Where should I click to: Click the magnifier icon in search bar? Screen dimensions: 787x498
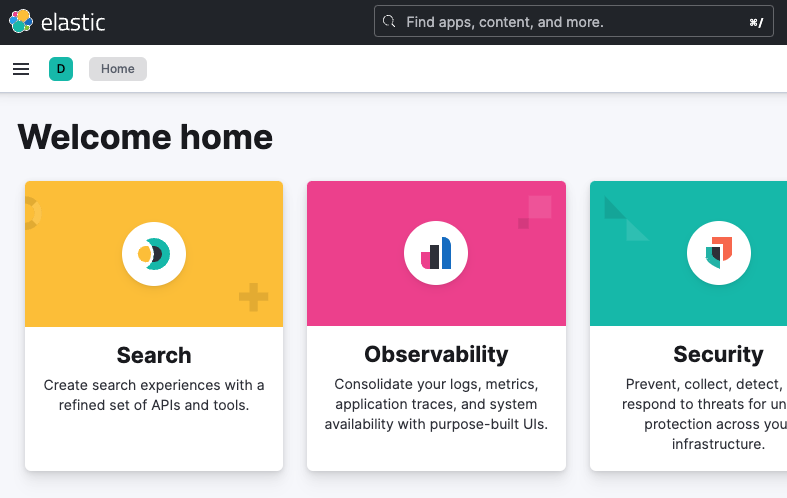(389, 22)
